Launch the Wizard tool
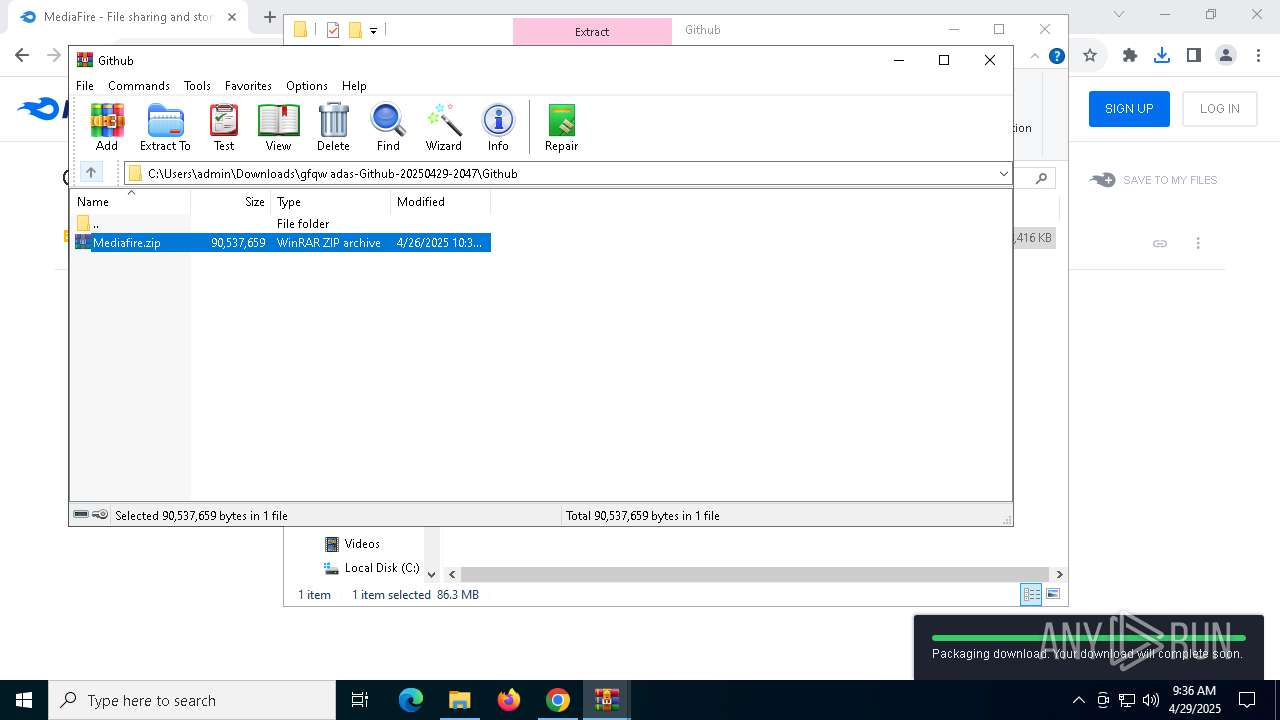Image resolution: width=1280 pixels, height=720 pixels. [444, 127]
